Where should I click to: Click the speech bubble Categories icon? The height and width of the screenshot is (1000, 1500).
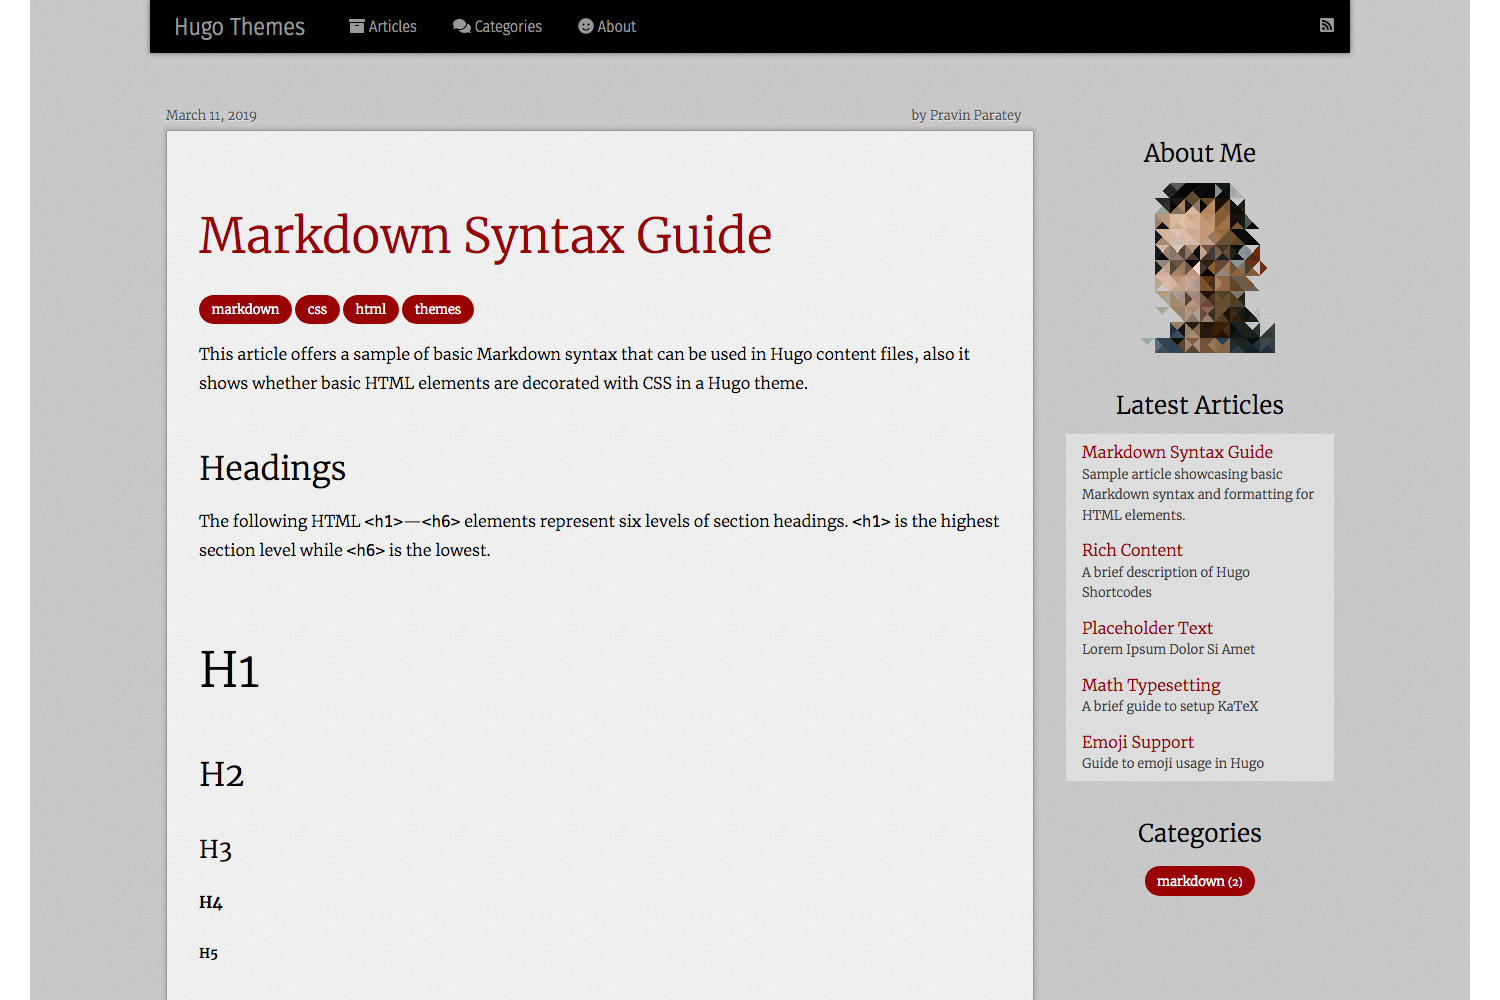click(x=461, y=26)
